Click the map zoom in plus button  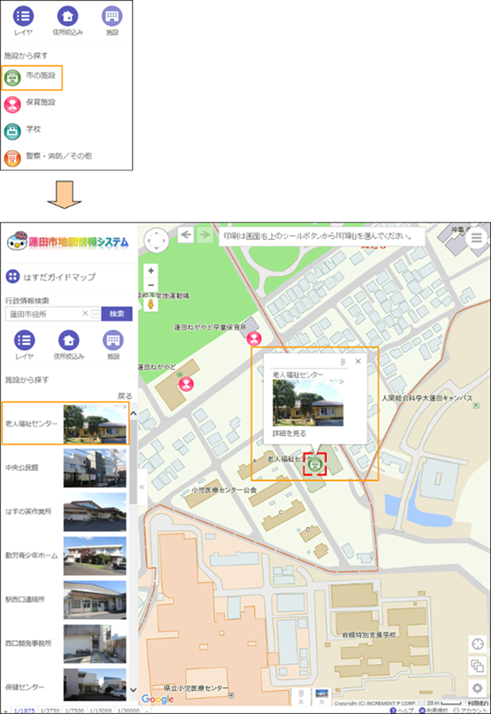pyautogui.click(x=151, y=270)
